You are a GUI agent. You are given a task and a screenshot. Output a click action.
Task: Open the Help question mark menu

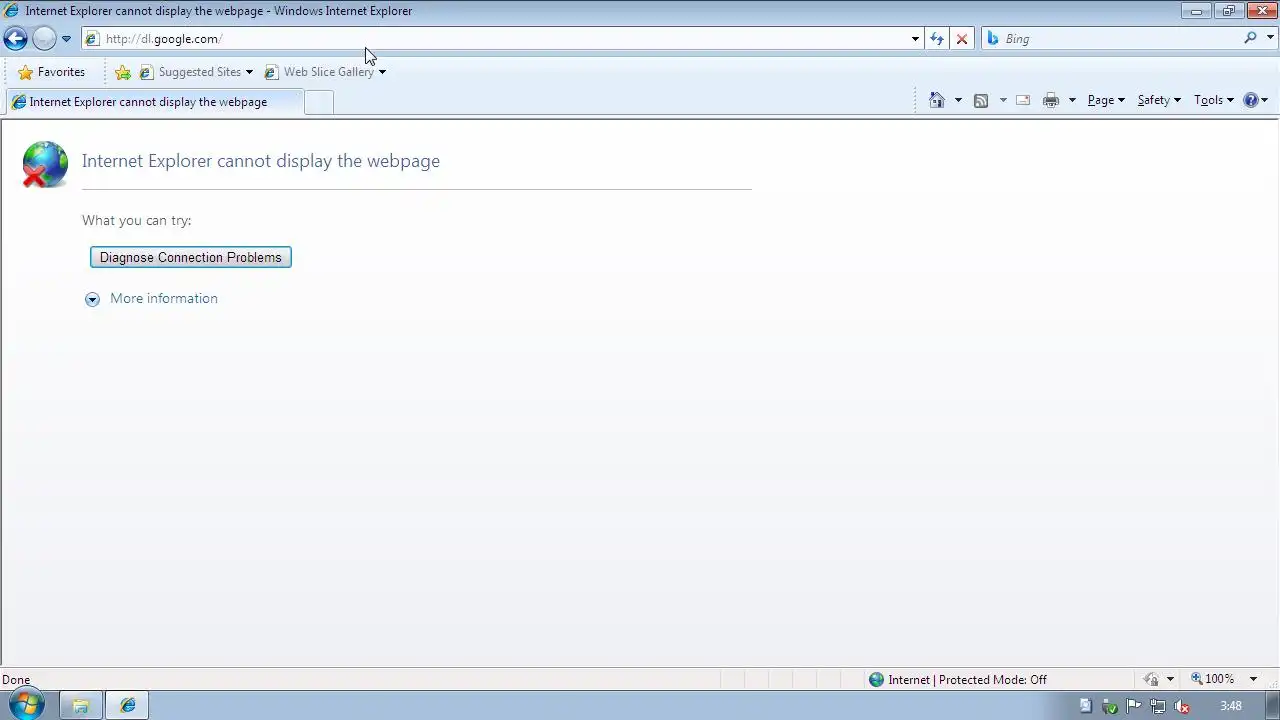[x=1255, y=100]
